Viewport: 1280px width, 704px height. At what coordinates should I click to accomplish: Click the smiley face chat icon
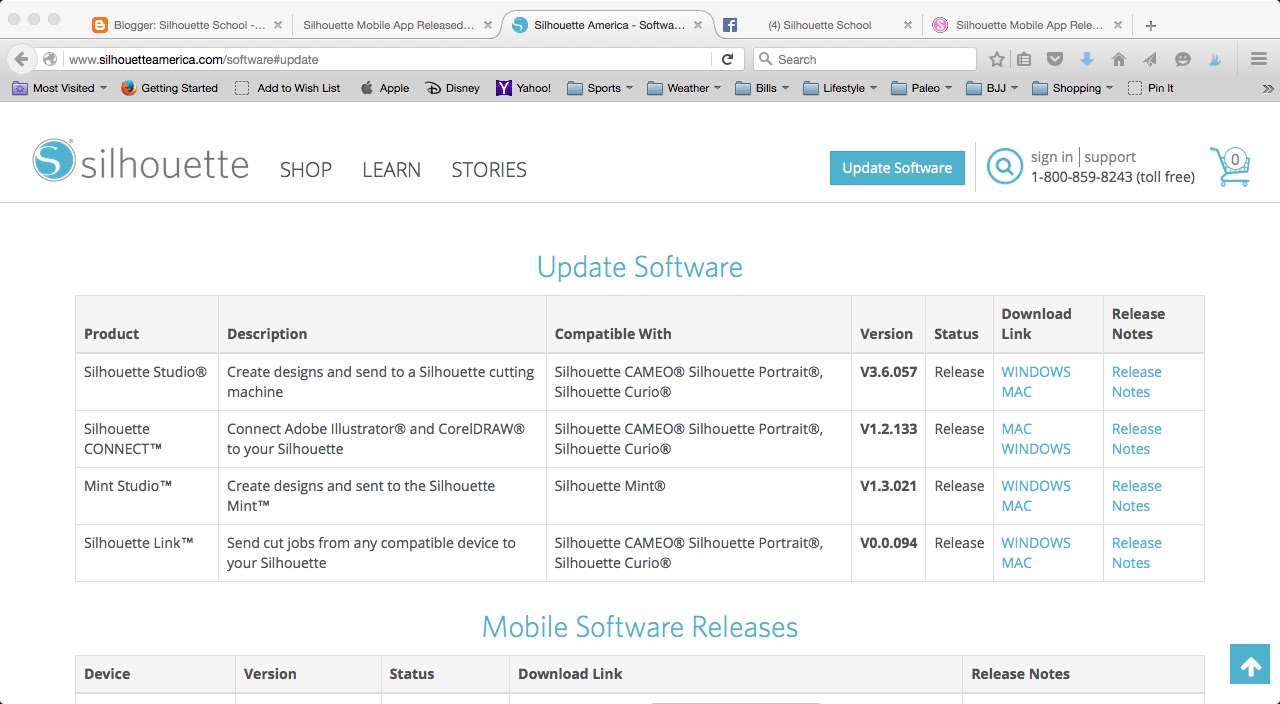pyautogui.click(x=1183, y=59)
